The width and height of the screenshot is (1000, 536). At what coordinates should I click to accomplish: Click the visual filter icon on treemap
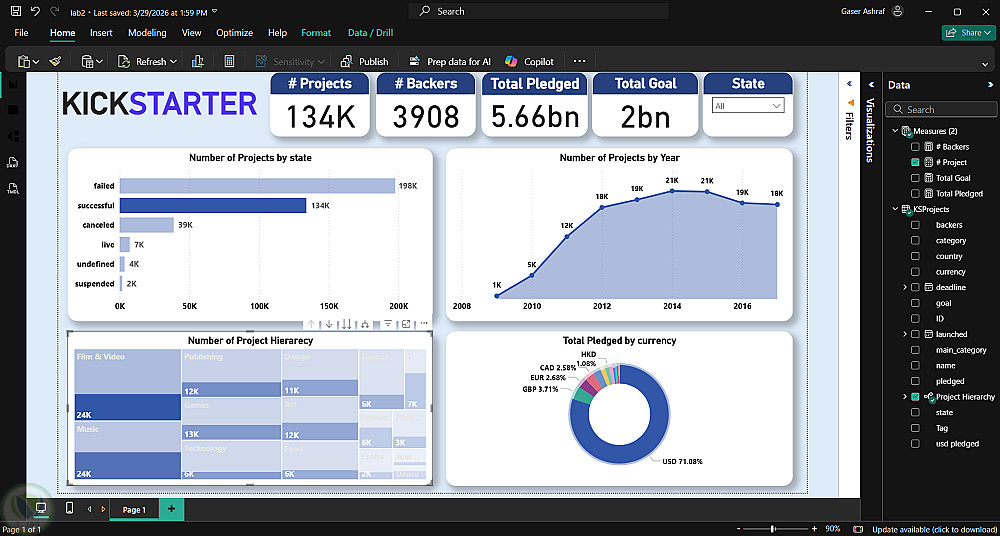coord(388,323)
